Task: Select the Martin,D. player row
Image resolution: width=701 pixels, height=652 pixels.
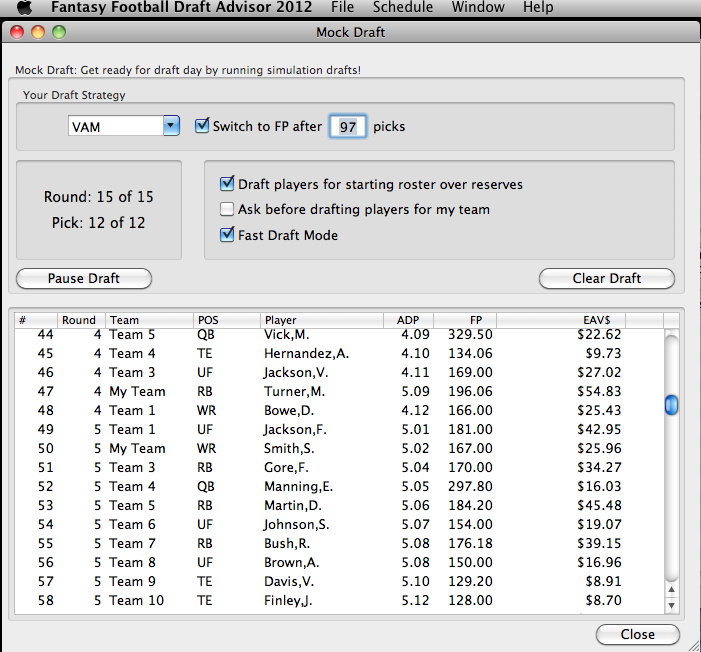Action: 339,505
